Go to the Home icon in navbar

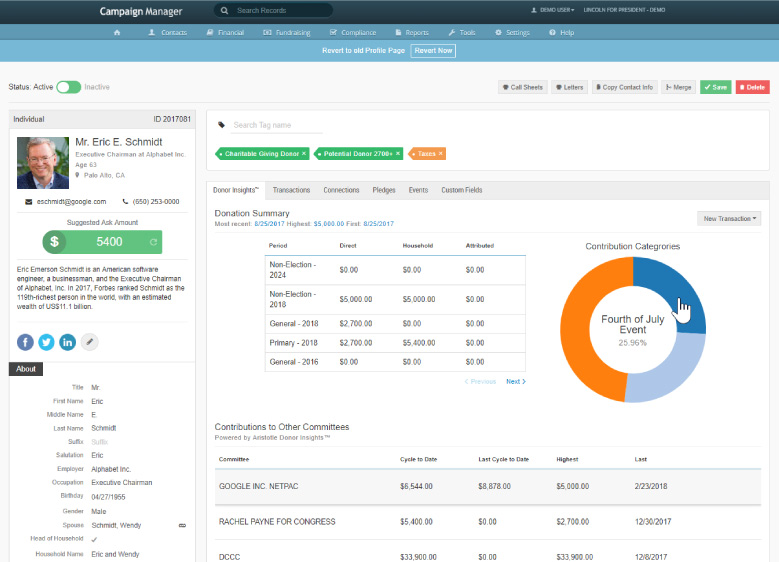click(117, 32)
